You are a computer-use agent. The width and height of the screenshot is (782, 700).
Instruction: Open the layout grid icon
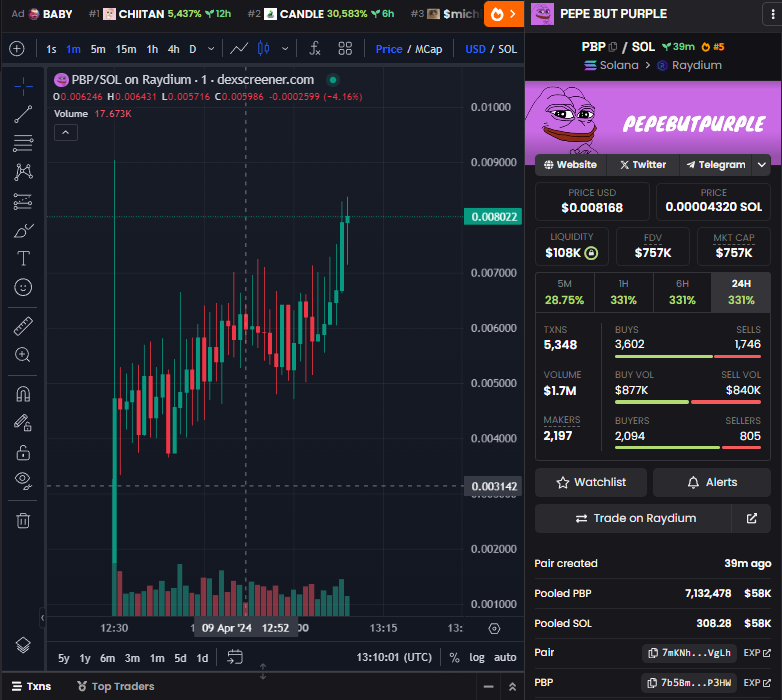click(x=345, y=49)
